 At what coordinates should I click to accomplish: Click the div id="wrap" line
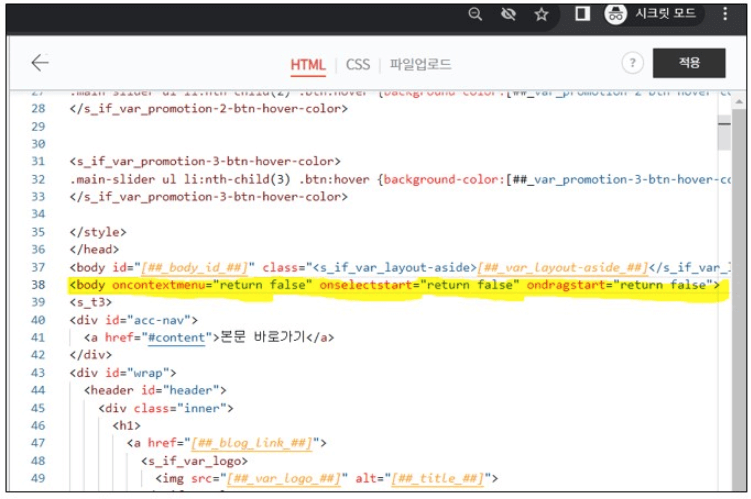[x=123, y=373]
